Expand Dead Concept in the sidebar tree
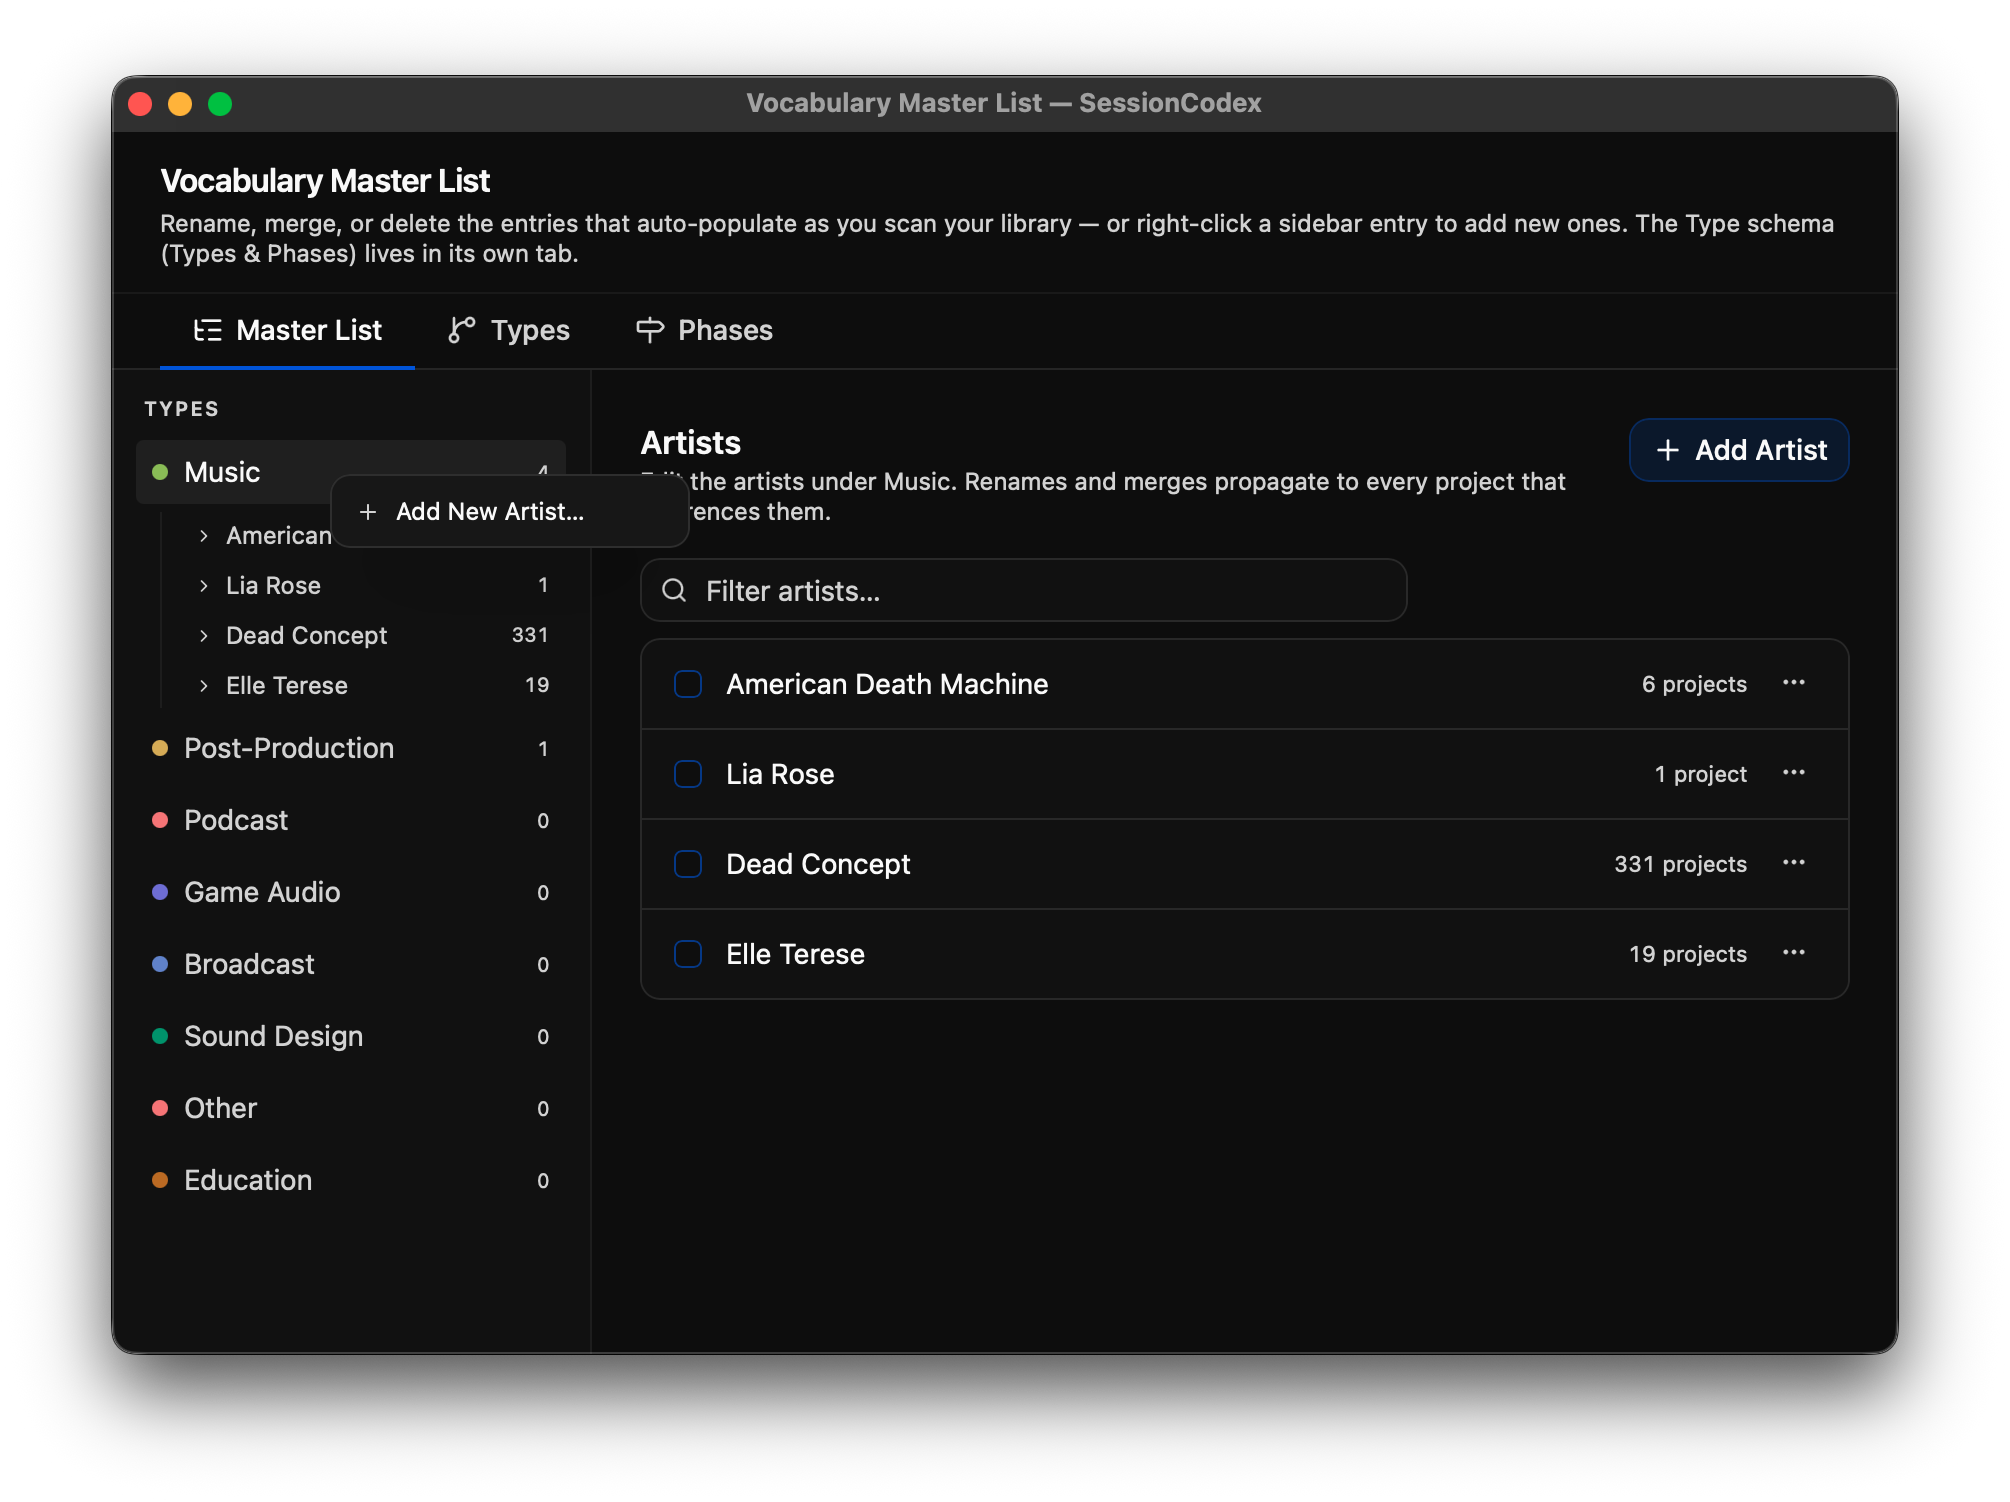 pos(204,636)
